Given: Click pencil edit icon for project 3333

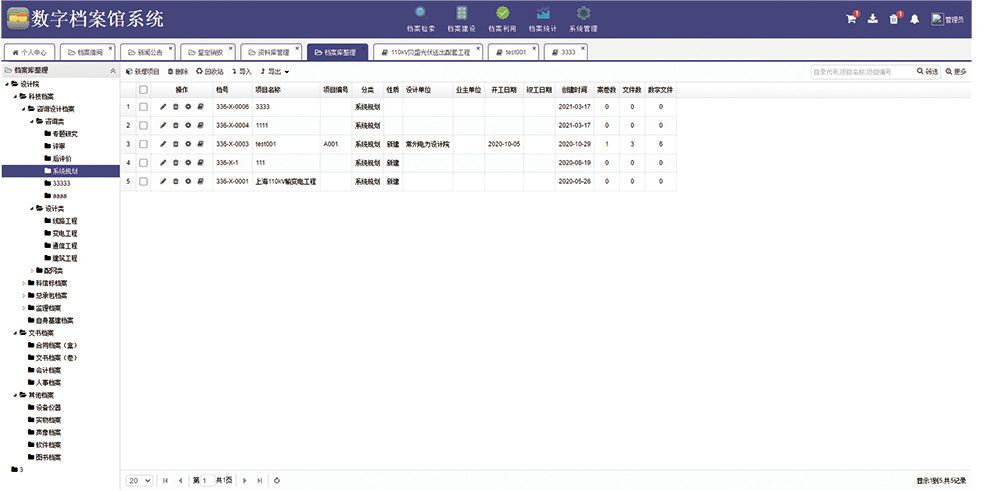Looking at the screenshot, I should click(163, 106).
